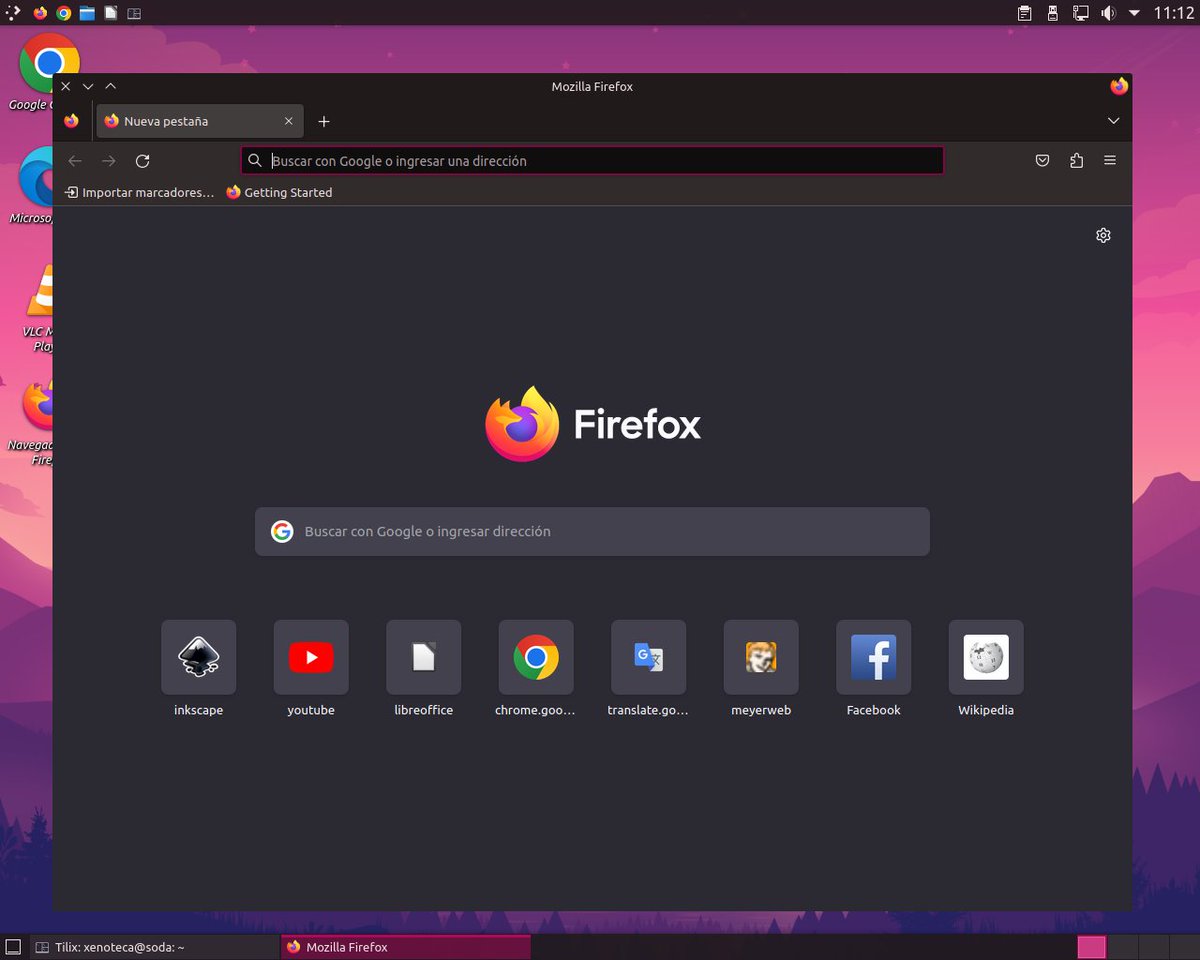Personalize new tab with gear icon

[x=1103, y=235]
